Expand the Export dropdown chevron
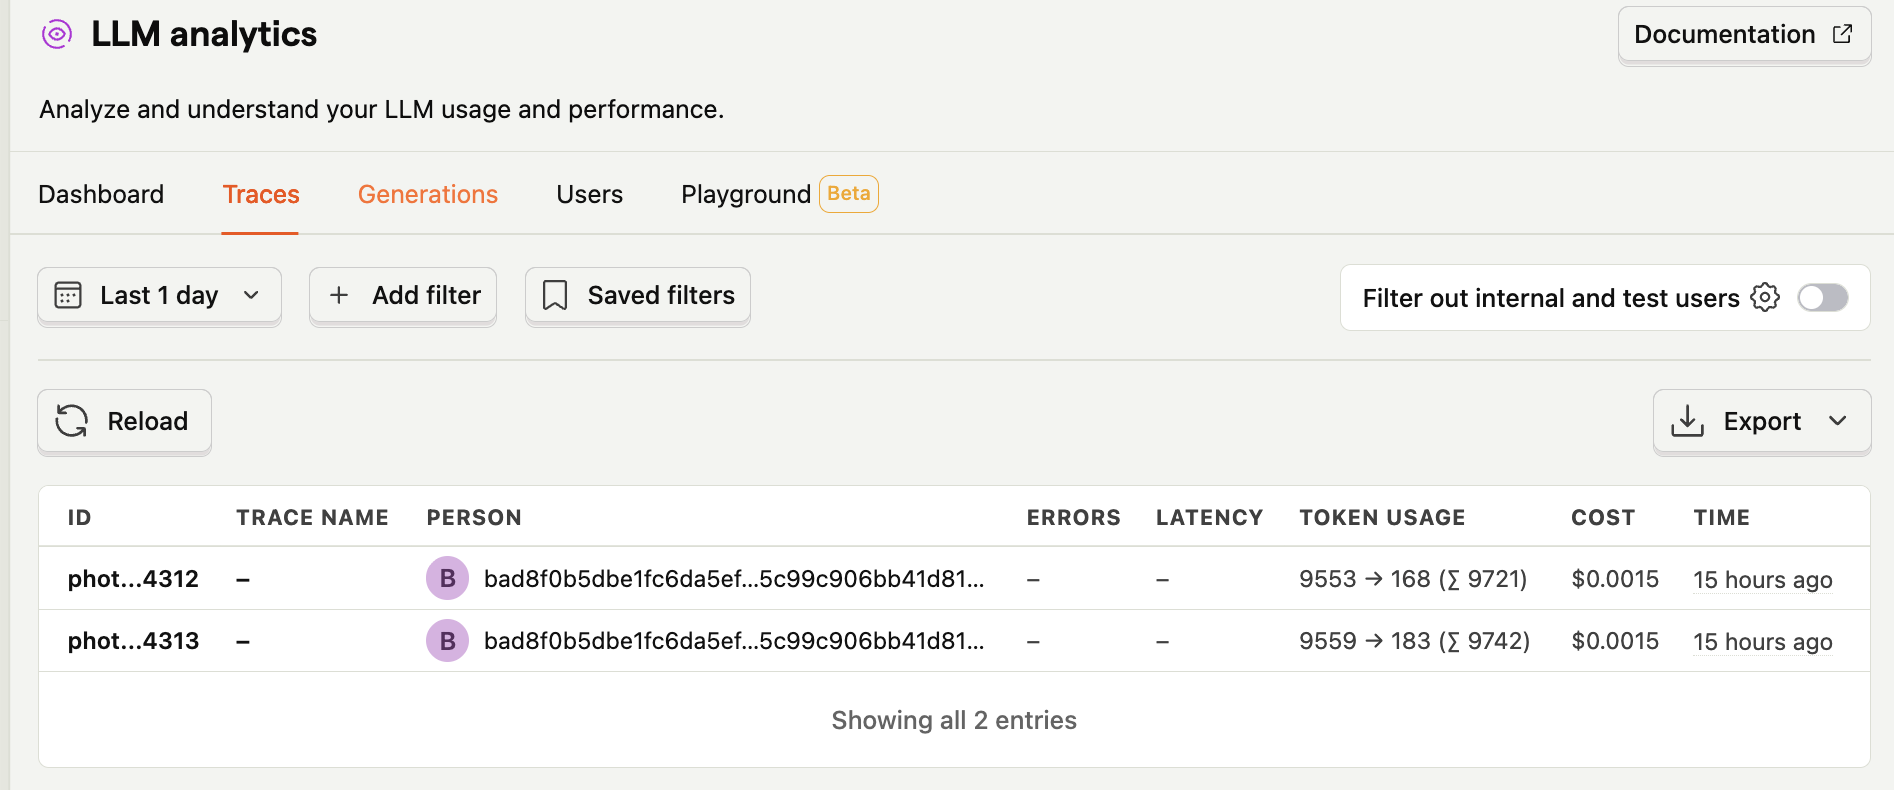Viewport: 1894px width, 790px height. tap(1838, 422)
